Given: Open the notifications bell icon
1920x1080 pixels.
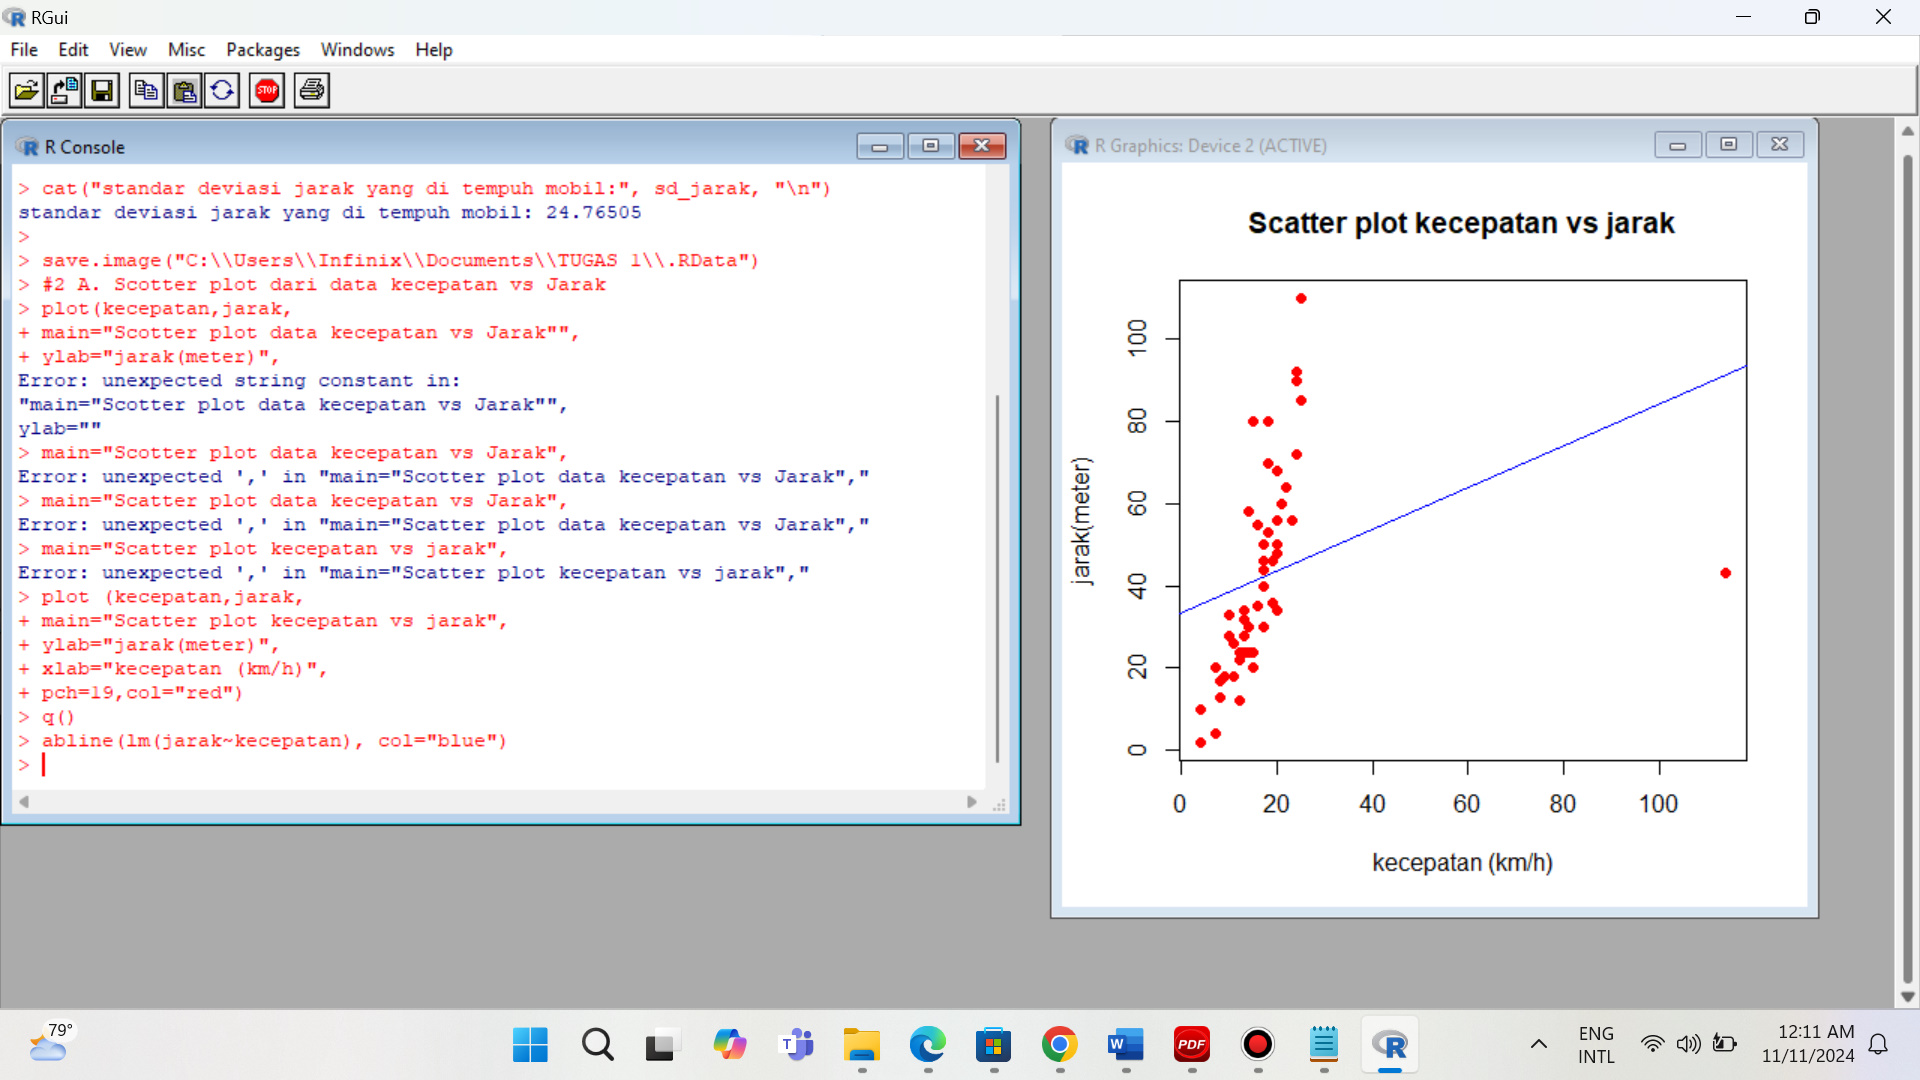Looking at the screenshot, I should point(1879,1045).
